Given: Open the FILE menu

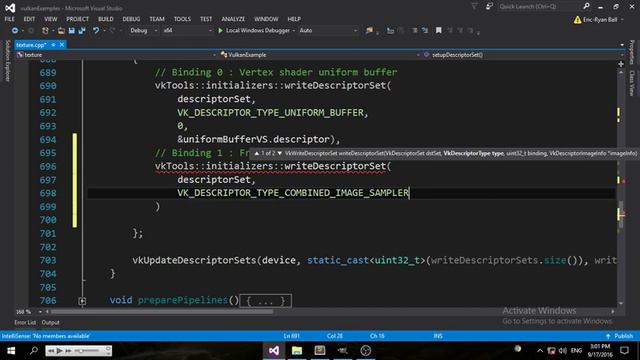Looking at the screenshot, I should tap(10, 19).
